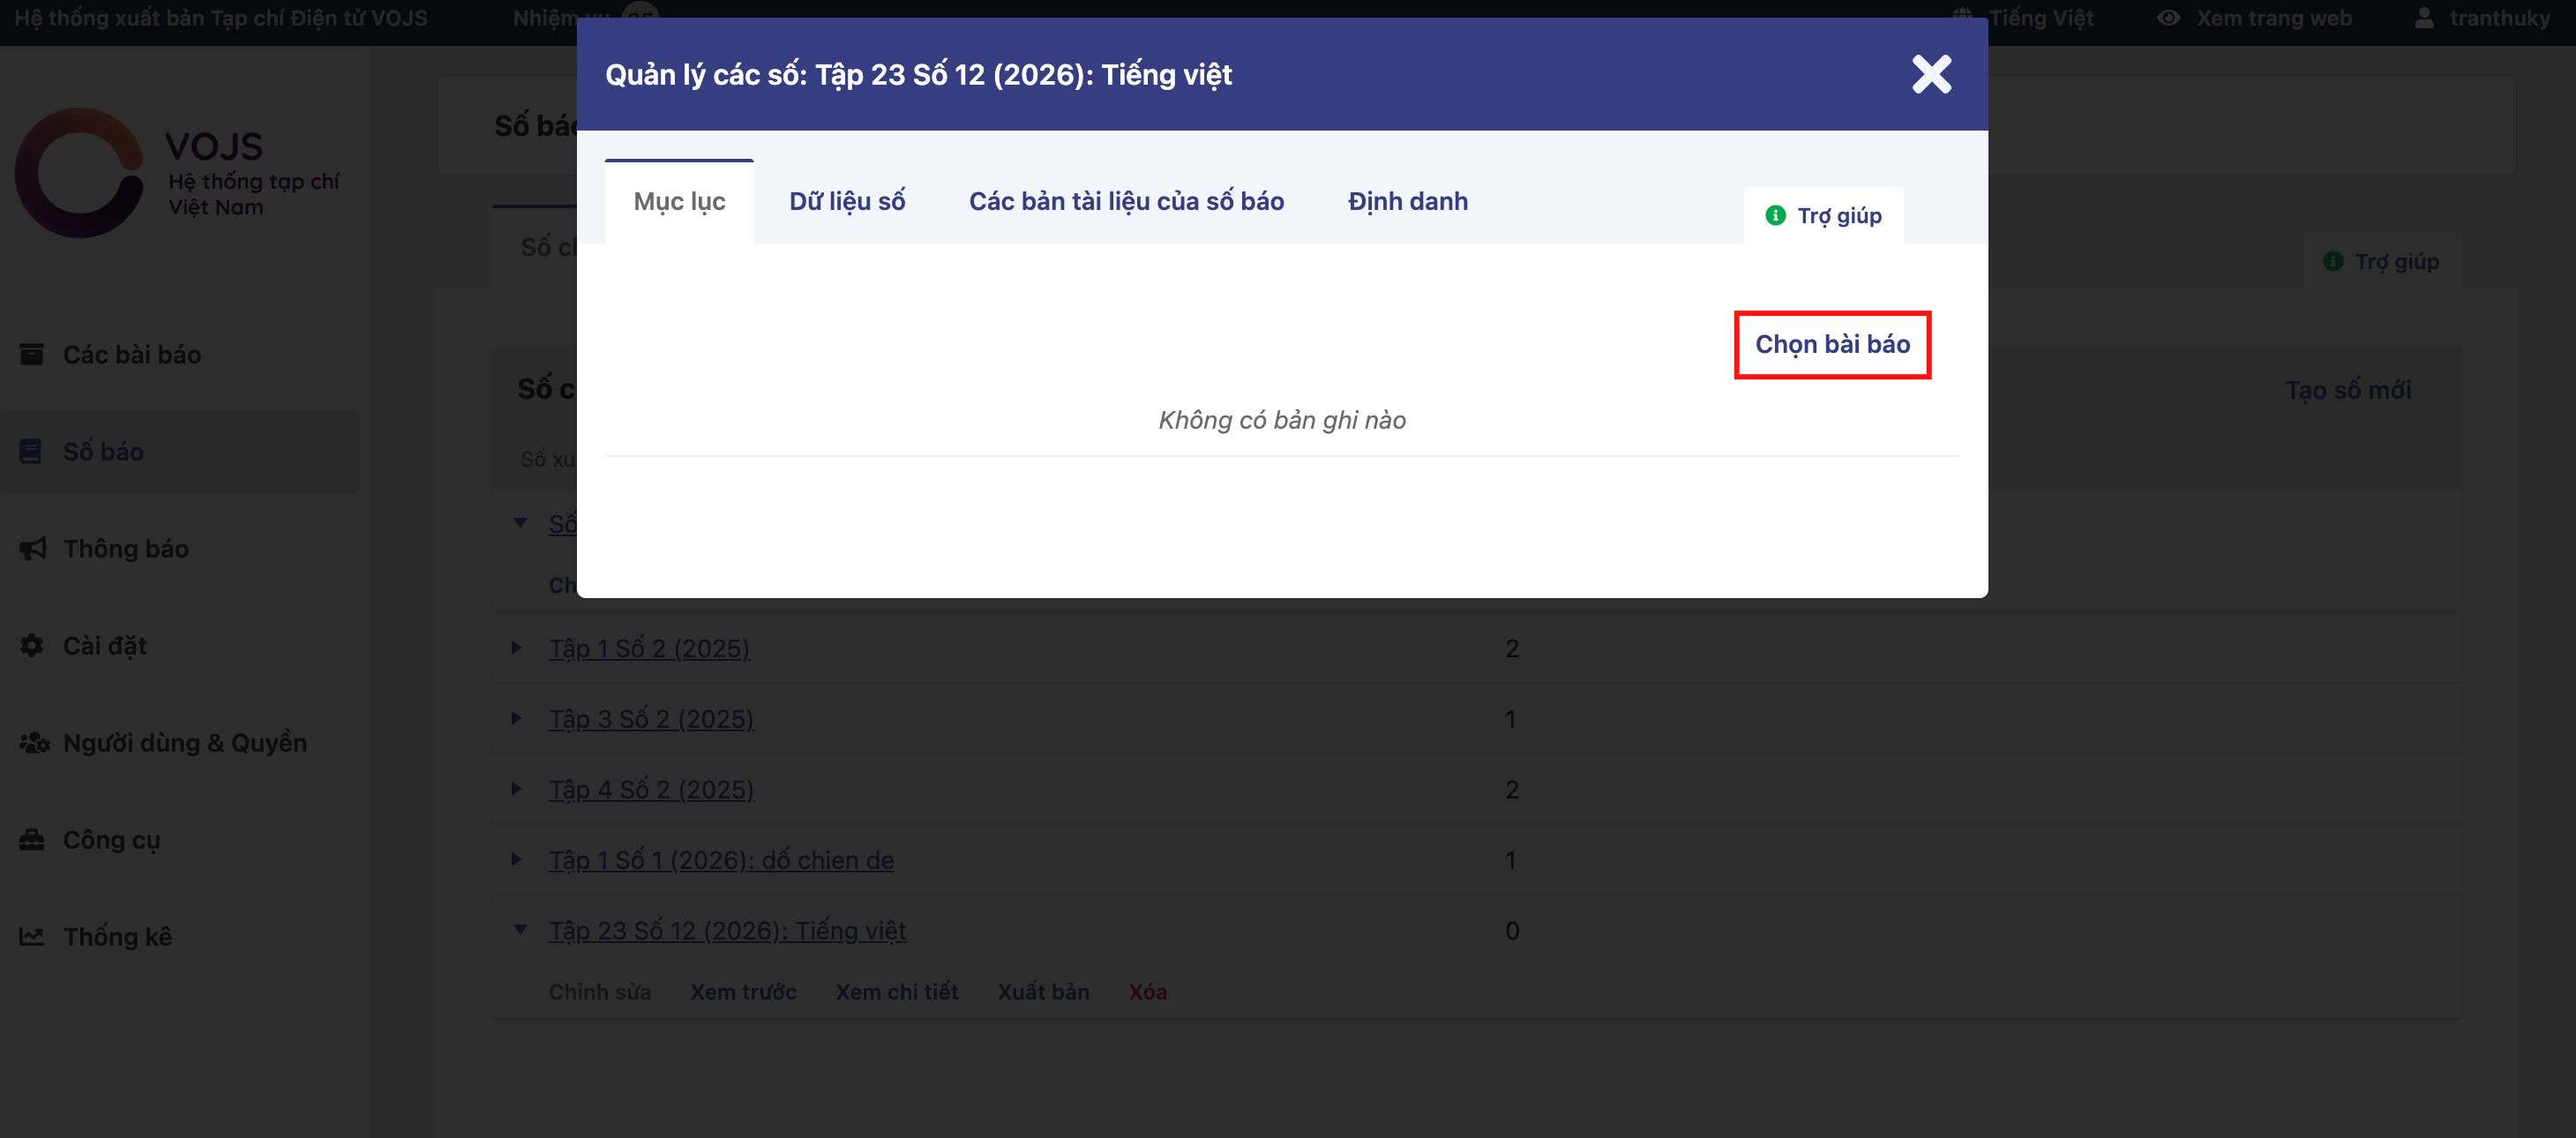
Task: Go to Số báo in the sidebar
Action: [x=103, y=452]
